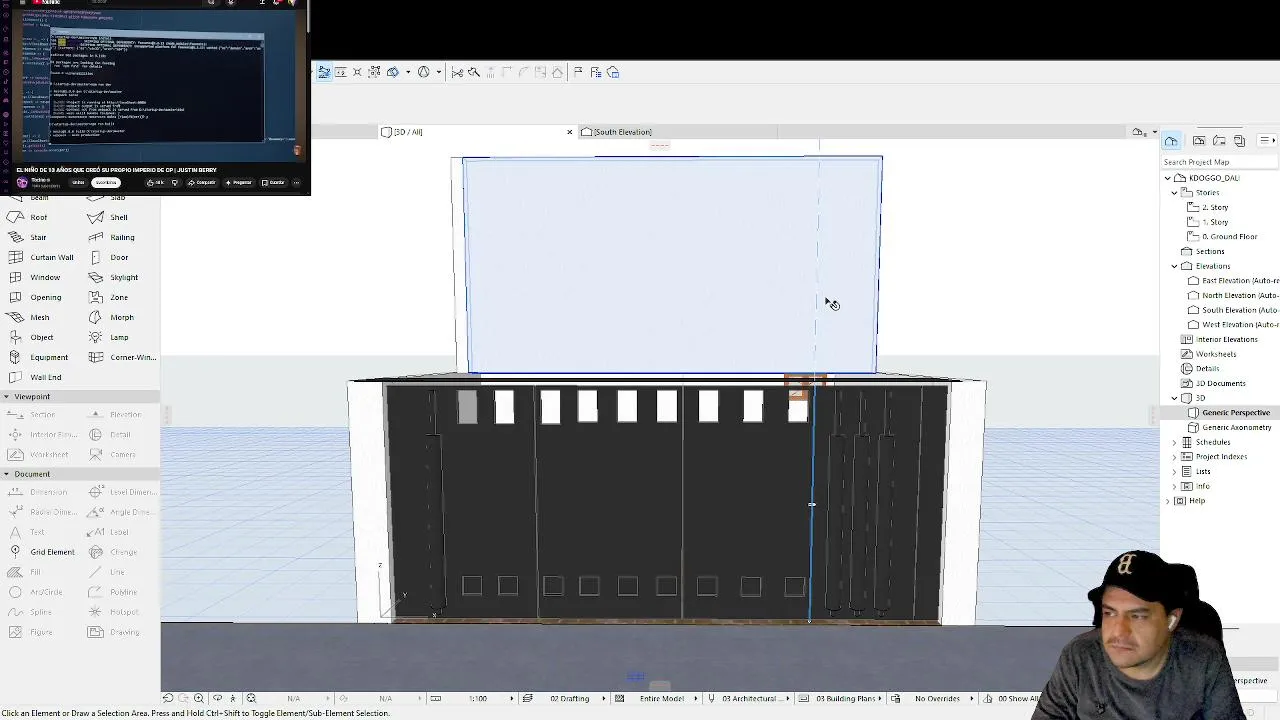Open West Elevation in navigator
Viewport: 1280px width, 720px height.
[1233, 325]
